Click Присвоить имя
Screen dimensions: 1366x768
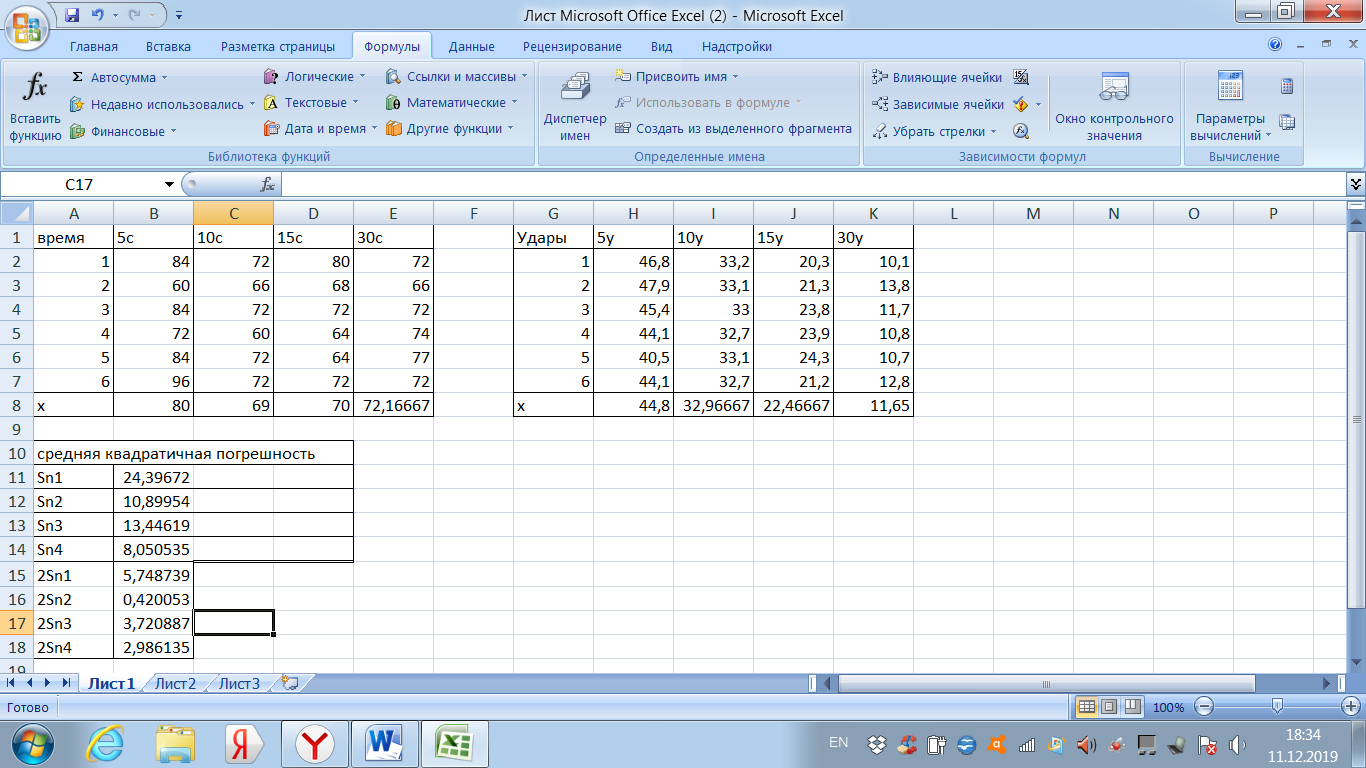[x=676, y=76]
